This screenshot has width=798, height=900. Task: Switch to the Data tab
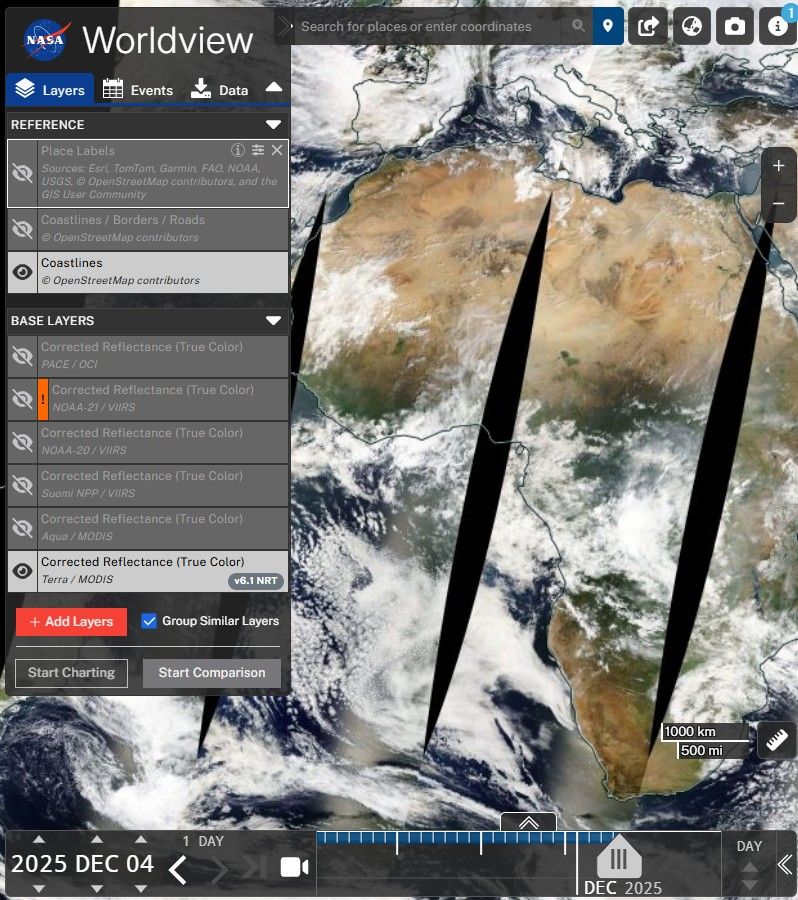(x=219, y=90)
